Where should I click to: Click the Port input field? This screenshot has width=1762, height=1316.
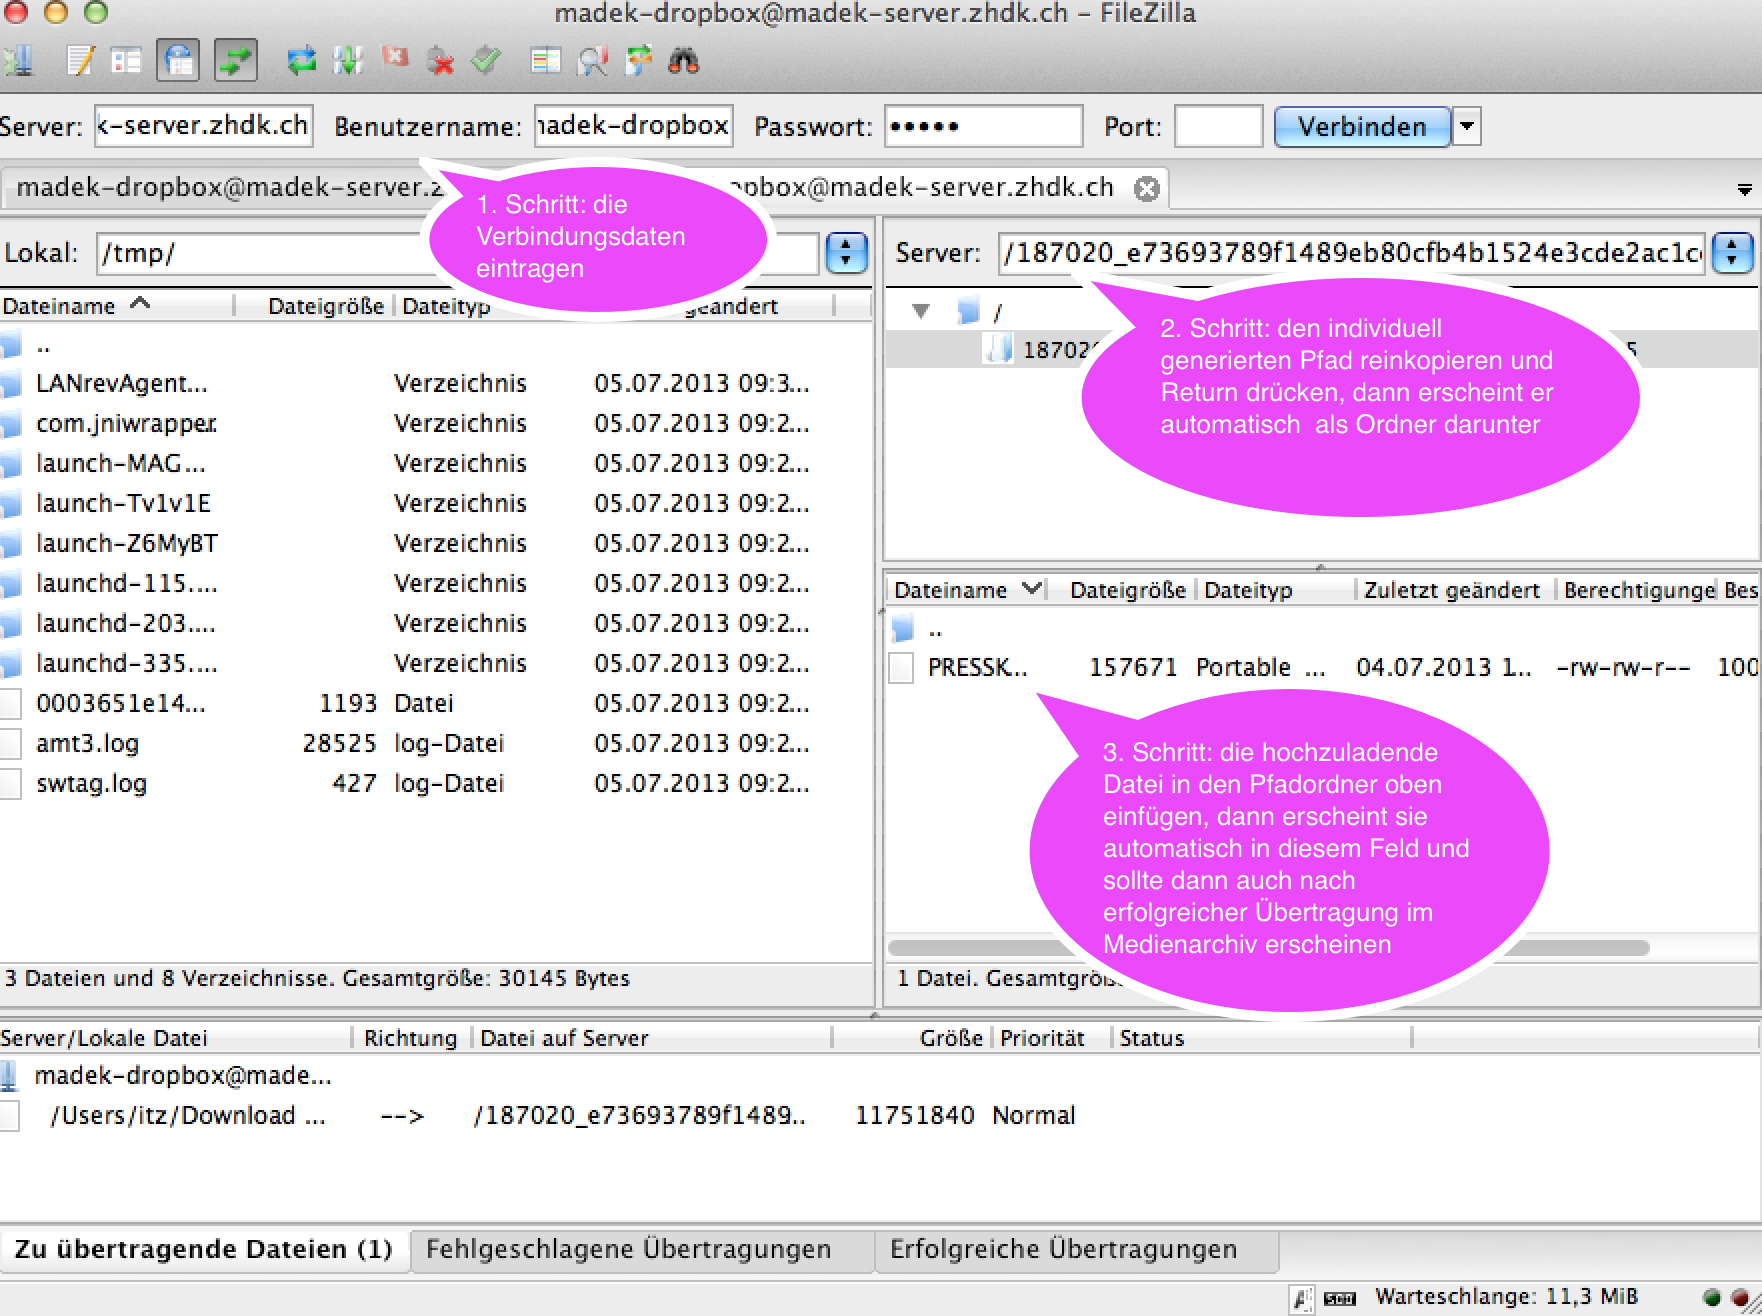pos(1217,127)
